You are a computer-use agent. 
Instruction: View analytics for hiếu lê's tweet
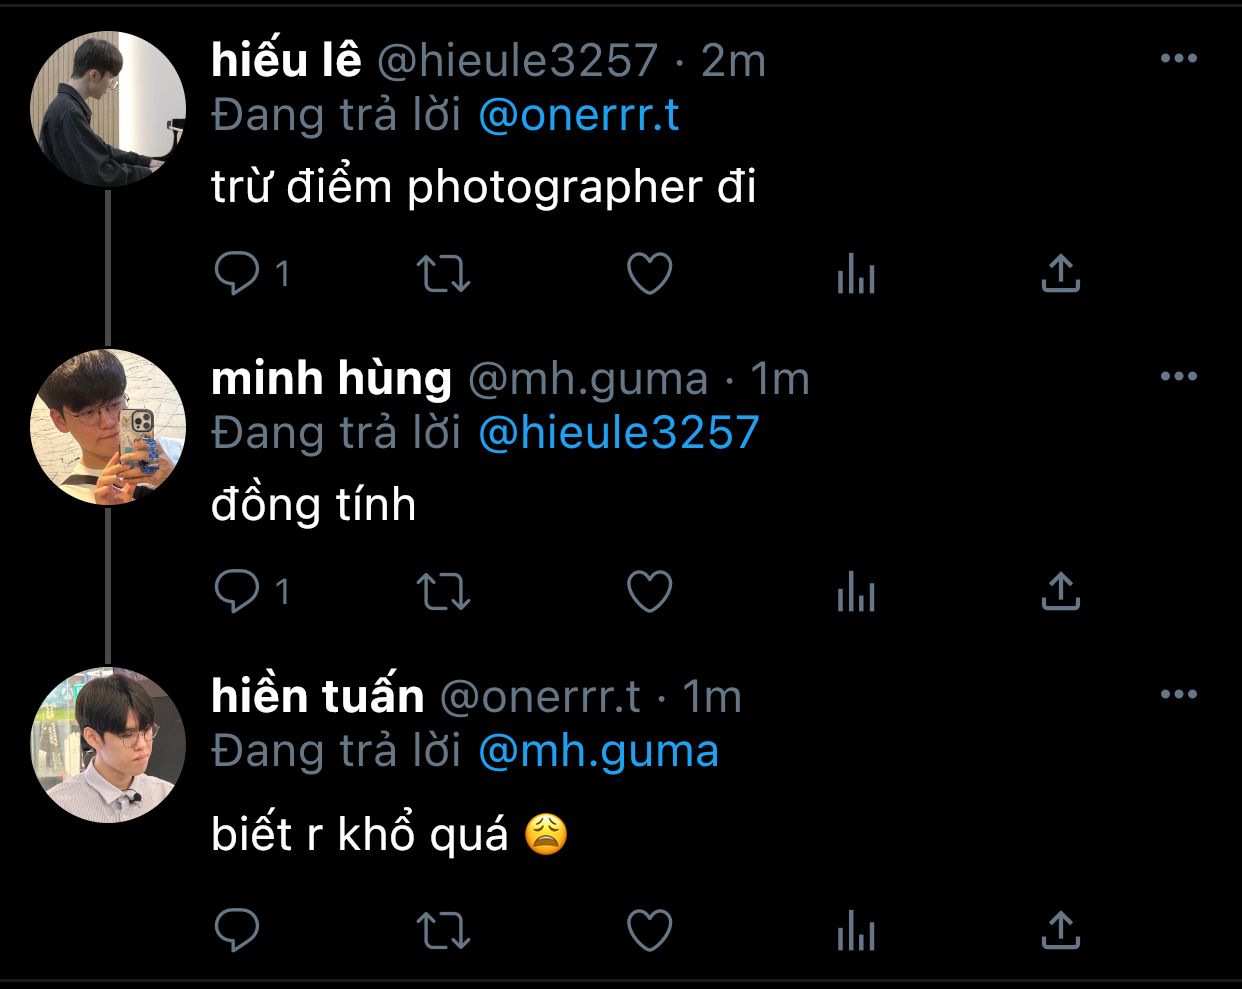click(x=856, y=273)
